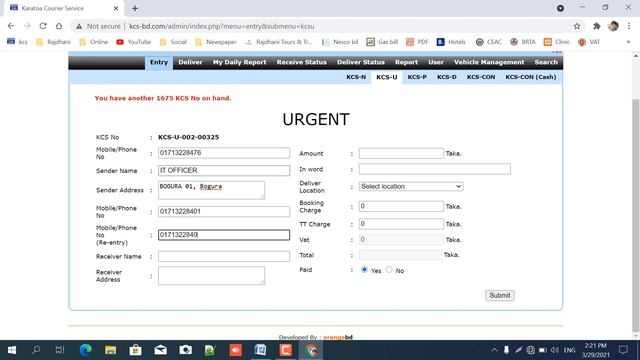Edit the Sender Name field
This screenshot has height=360, width=640.
(x=224, y=171)
